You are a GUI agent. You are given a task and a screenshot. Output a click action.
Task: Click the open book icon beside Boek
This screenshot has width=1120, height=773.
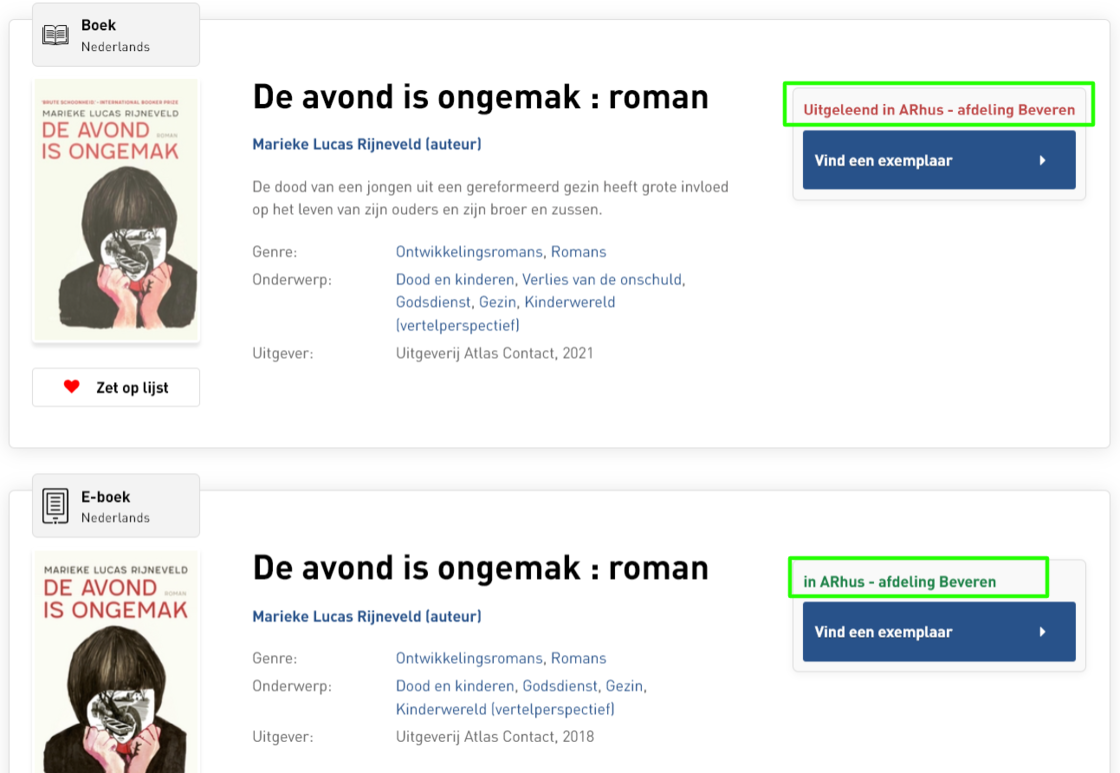[x=56, y=34]
